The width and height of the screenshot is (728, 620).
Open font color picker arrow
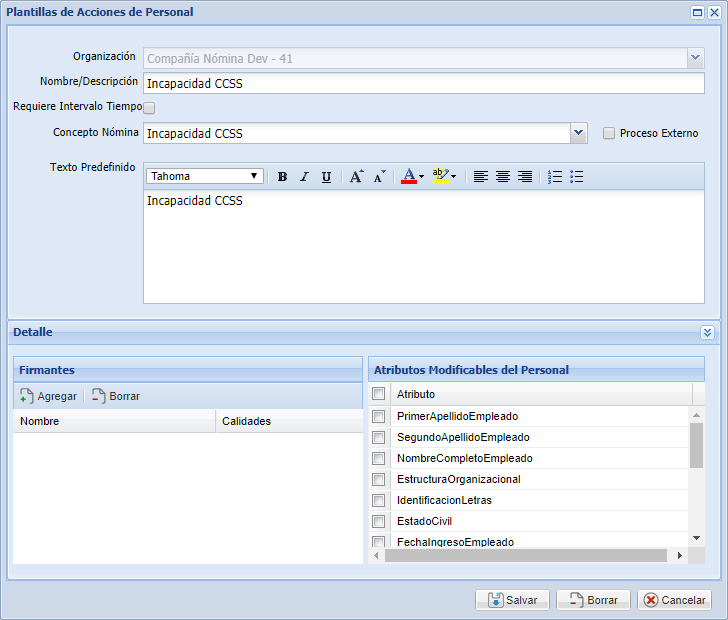[x=422, y=176]
